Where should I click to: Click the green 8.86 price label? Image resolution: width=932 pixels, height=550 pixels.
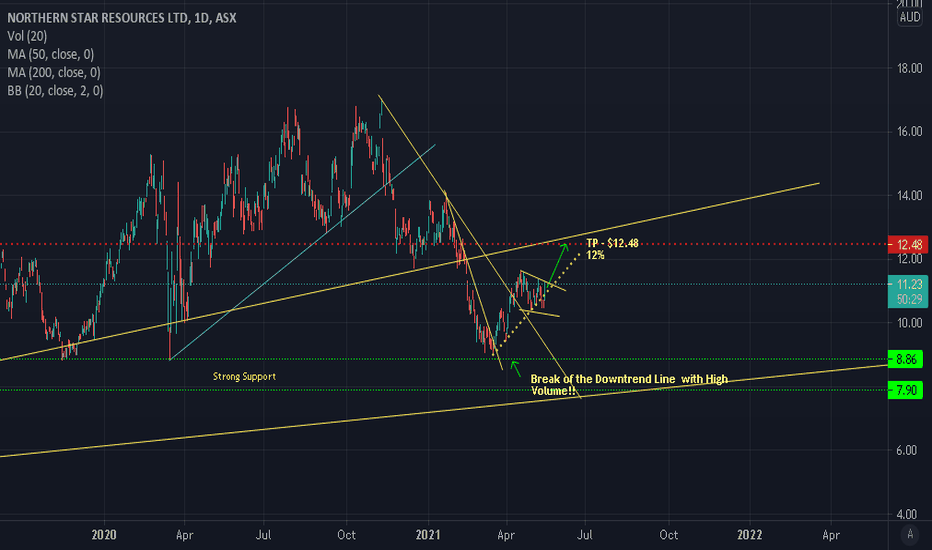coord(905,359)
